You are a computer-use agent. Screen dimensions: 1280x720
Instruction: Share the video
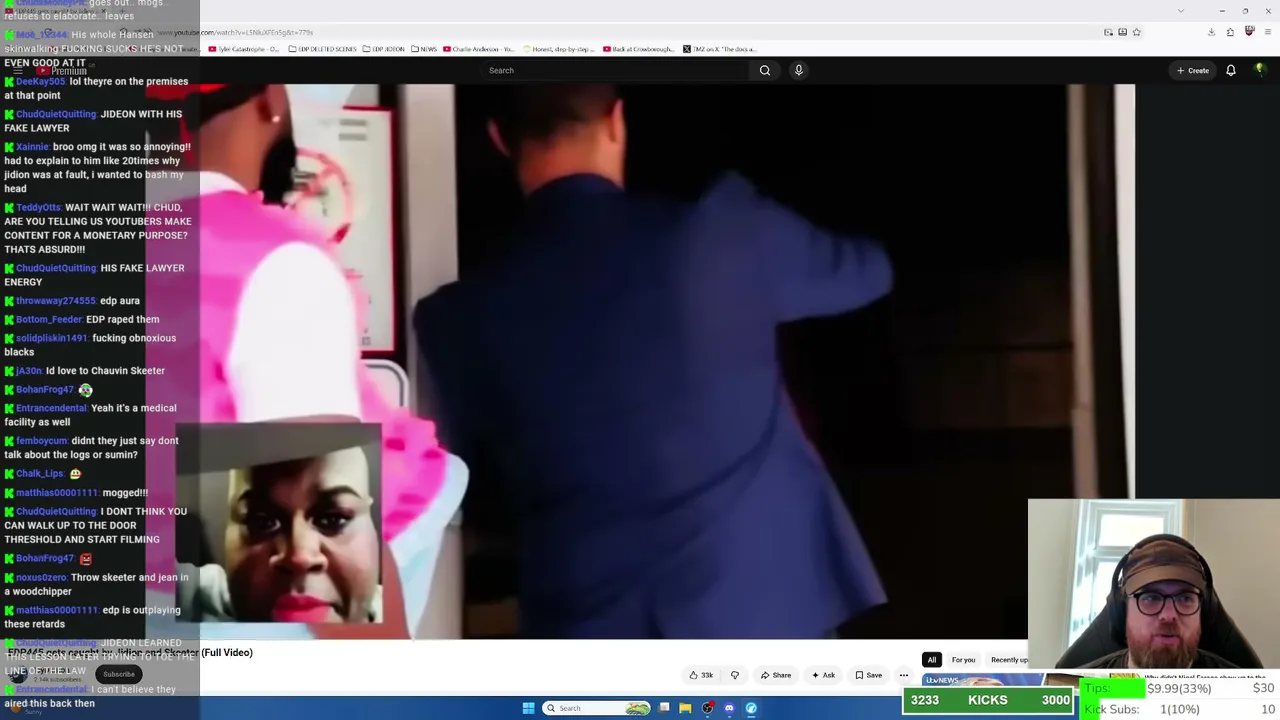pyautogui.click(x=776, y=675)
